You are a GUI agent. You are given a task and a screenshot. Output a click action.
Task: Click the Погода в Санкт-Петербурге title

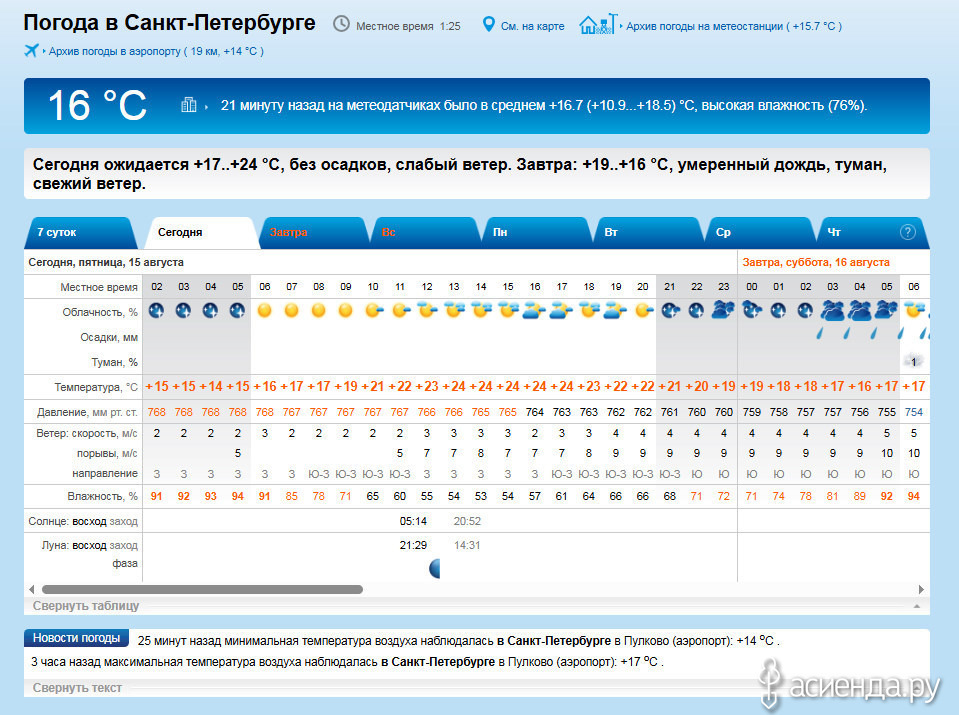point(169,23)
